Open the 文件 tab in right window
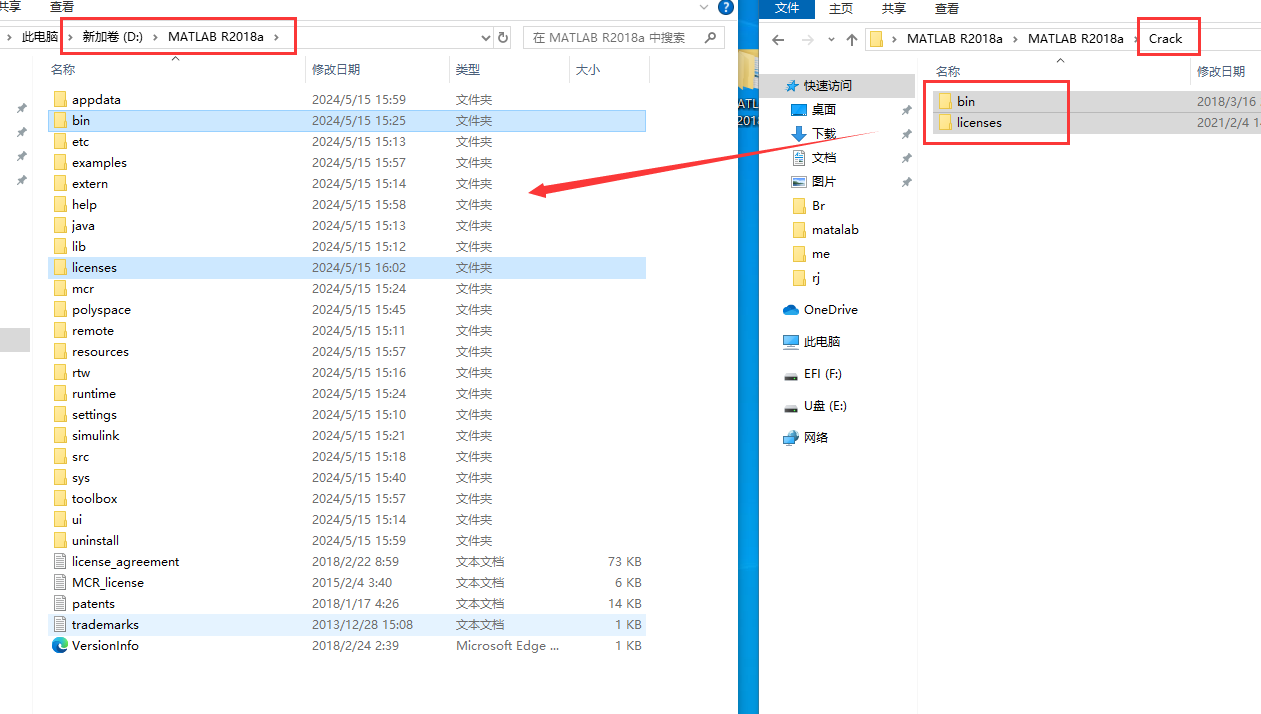 coord(788,8)
